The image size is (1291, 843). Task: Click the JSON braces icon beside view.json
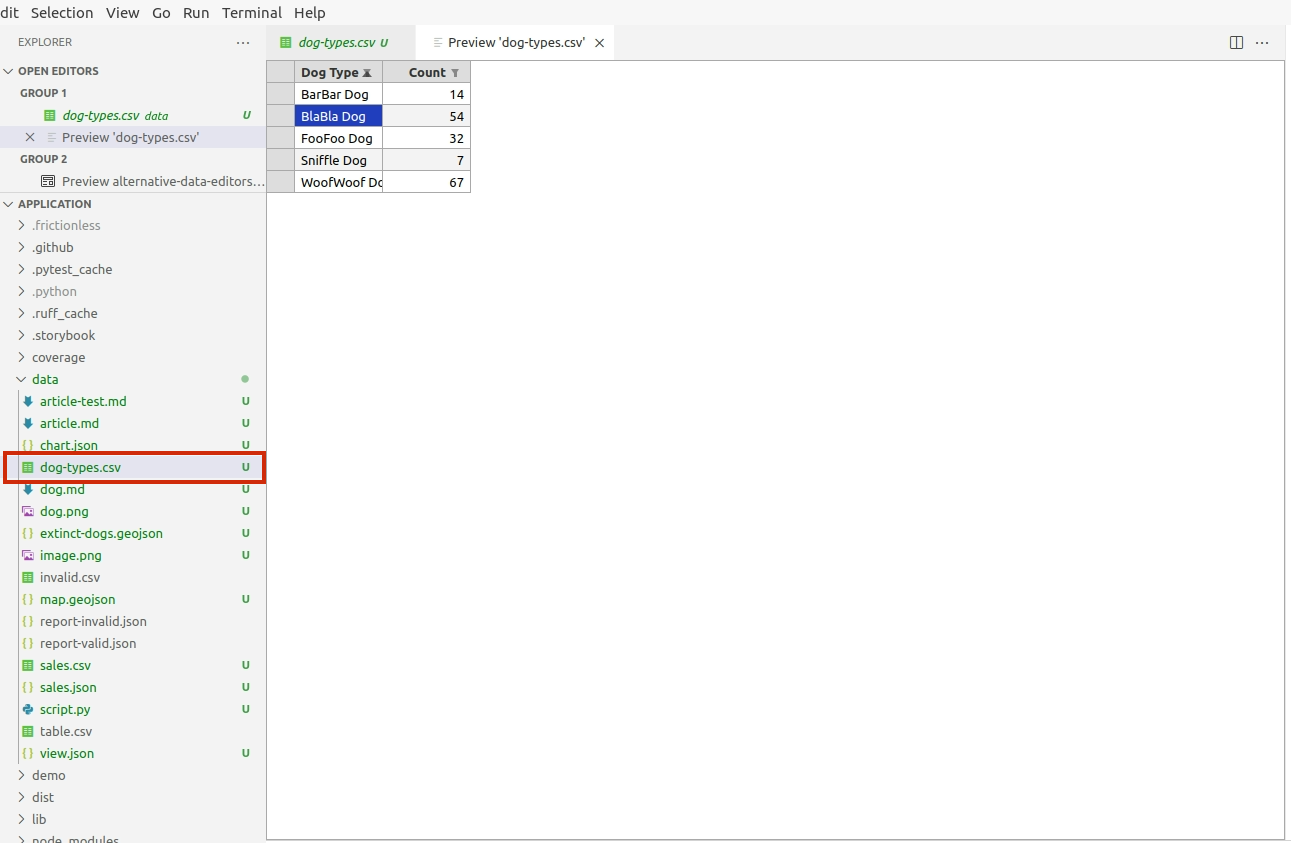(x=27, y=753)
